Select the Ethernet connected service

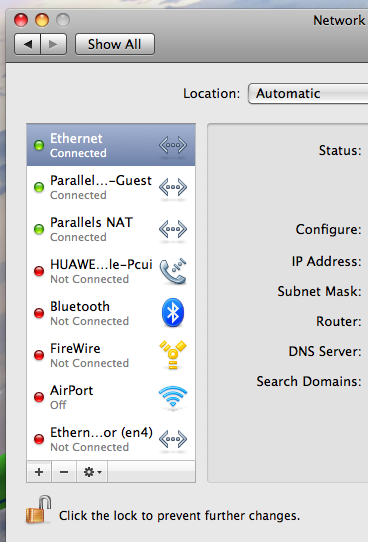click(111, 145)
